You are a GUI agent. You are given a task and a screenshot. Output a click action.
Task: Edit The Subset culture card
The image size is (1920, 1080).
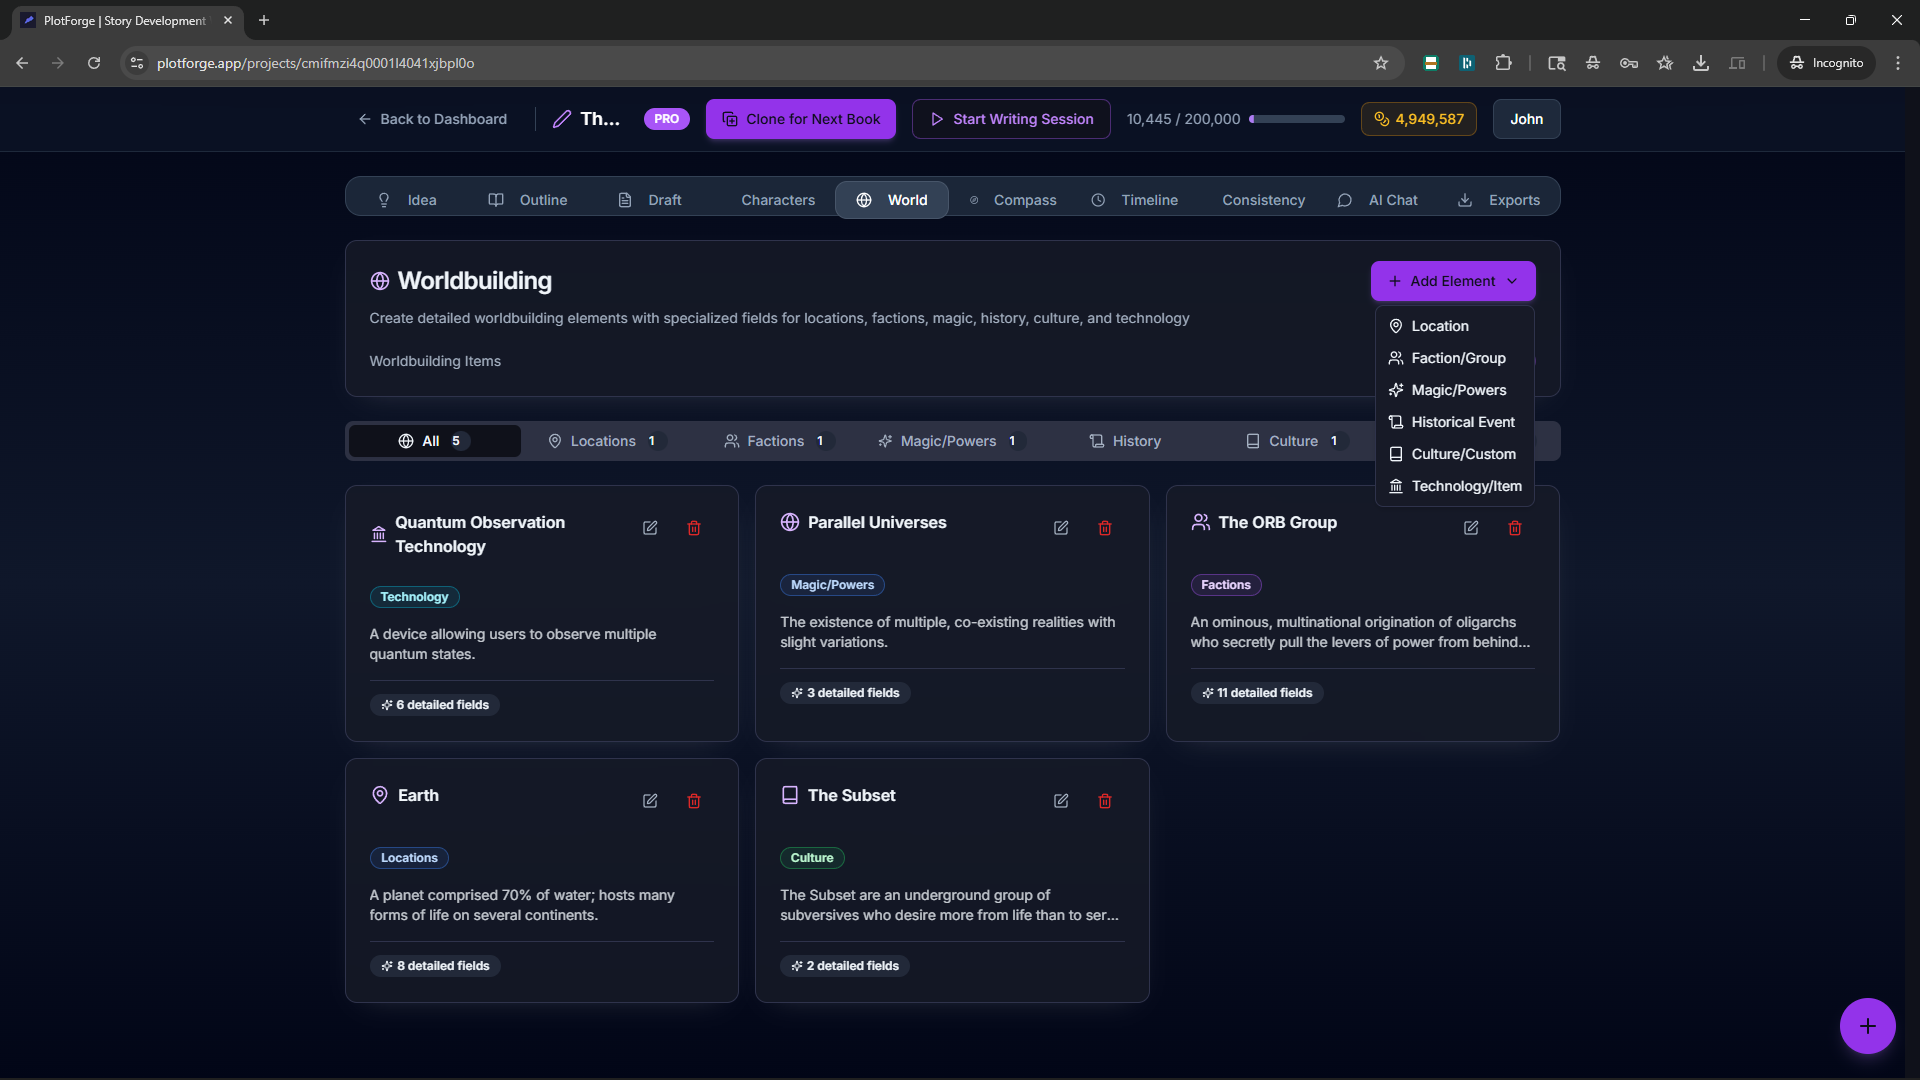(1061, 801)
